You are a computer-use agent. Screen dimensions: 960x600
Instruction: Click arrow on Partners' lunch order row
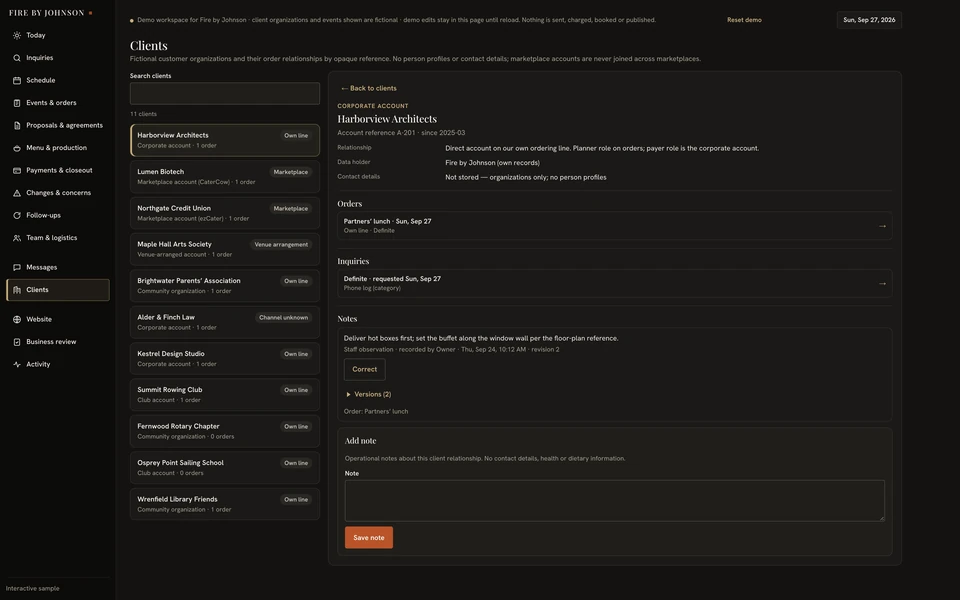(882, 226)
